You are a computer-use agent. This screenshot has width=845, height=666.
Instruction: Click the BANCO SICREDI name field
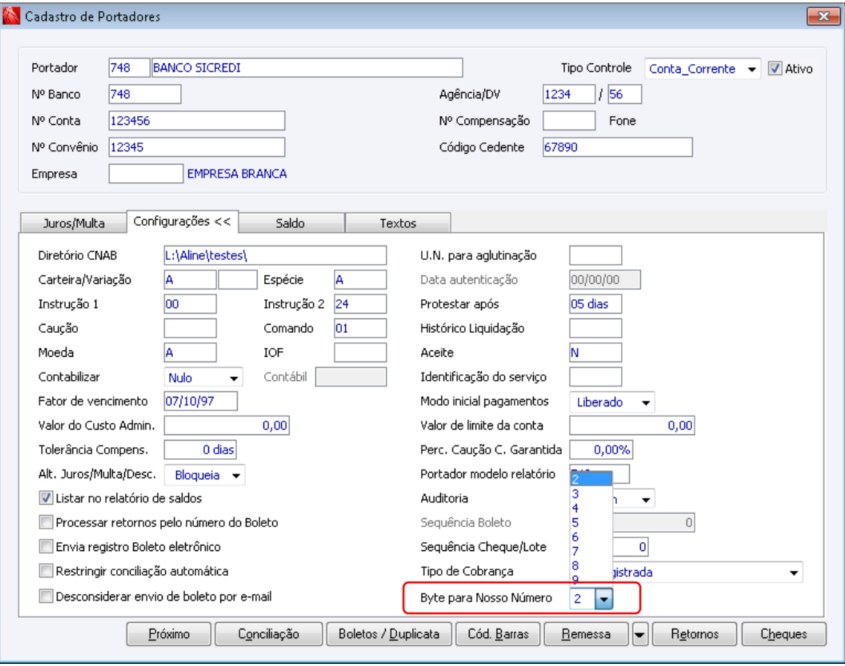click(x=307, y=68)
